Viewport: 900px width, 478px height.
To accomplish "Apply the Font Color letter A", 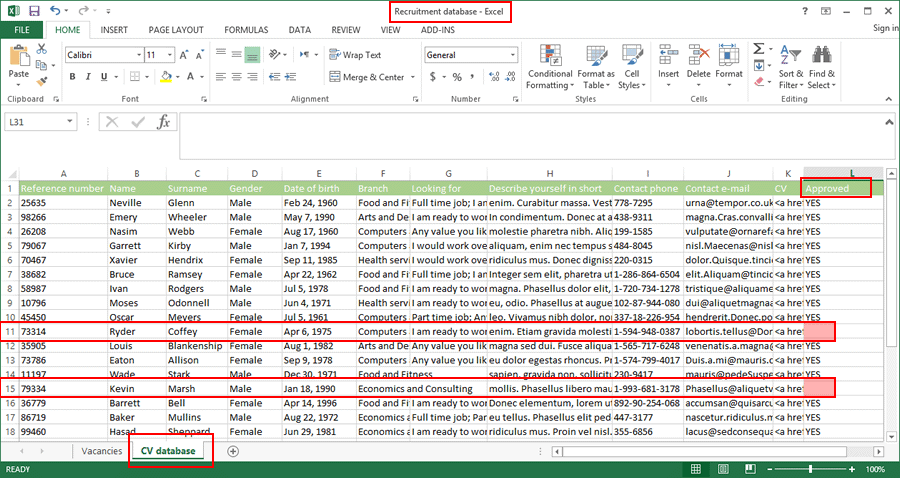I will pos(191,77).
